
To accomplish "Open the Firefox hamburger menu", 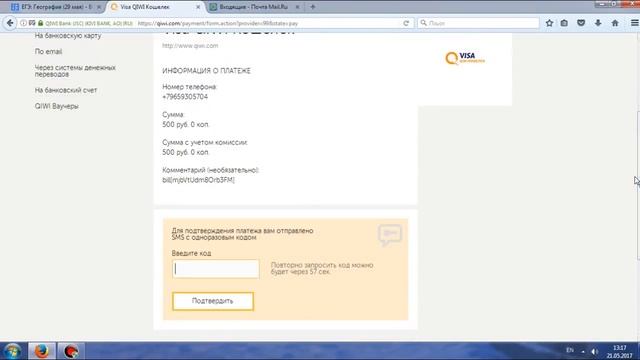I will coord(634,23).
